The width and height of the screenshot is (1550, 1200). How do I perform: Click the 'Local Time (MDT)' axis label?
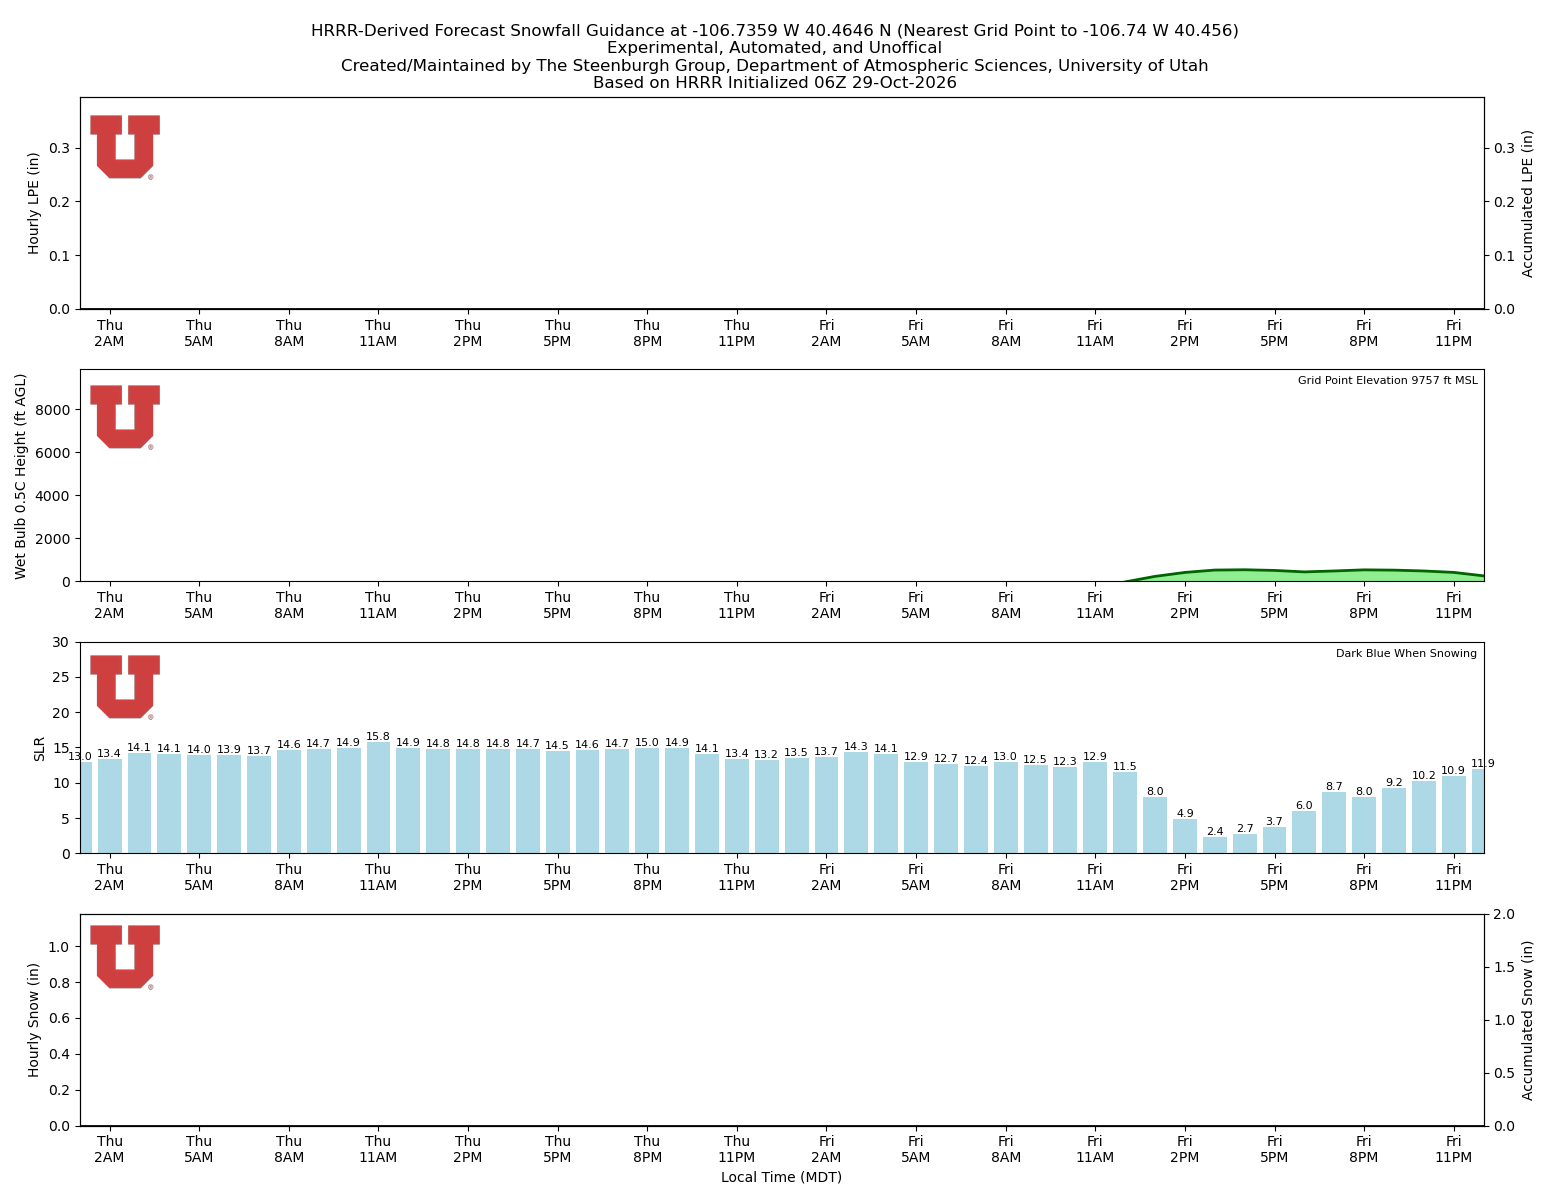click(x=781, y=1177)
